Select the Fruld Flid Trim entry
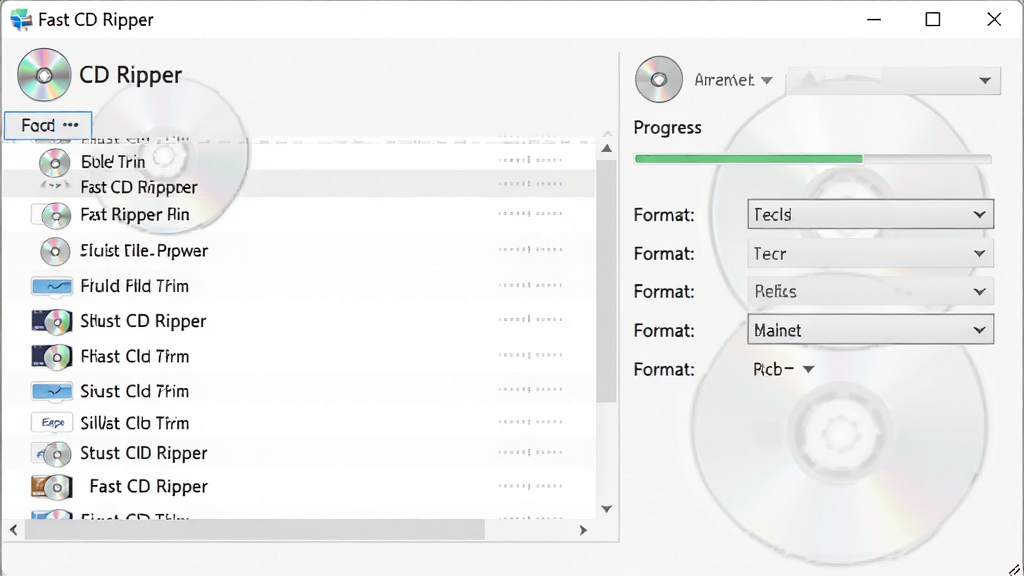1024x576 pixels. point(299,286)
